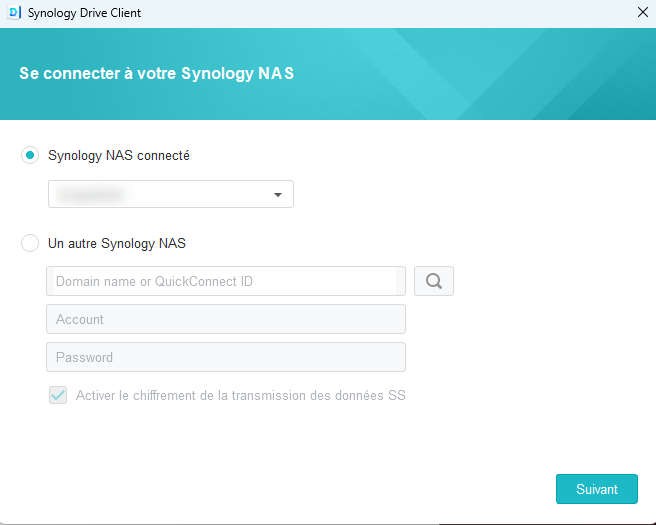Click the "Synology NAS connecté" label text
This screenshot has width=656, height=525.
(119, 155)
